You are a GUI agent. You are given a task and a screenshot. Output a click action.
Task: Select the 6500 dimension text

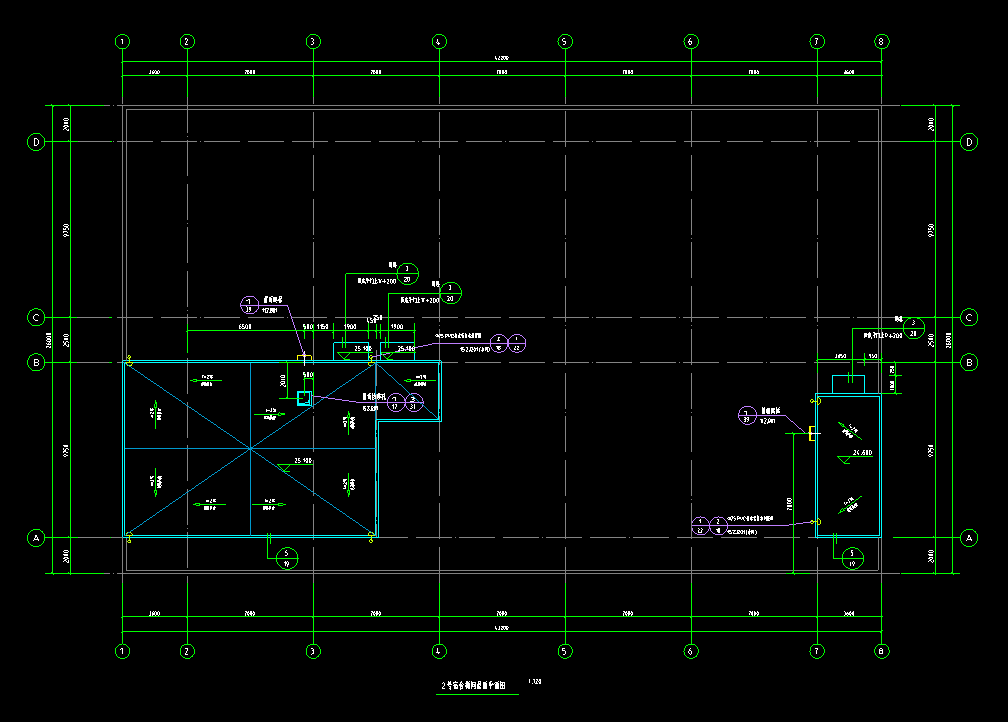pos(244,326)
